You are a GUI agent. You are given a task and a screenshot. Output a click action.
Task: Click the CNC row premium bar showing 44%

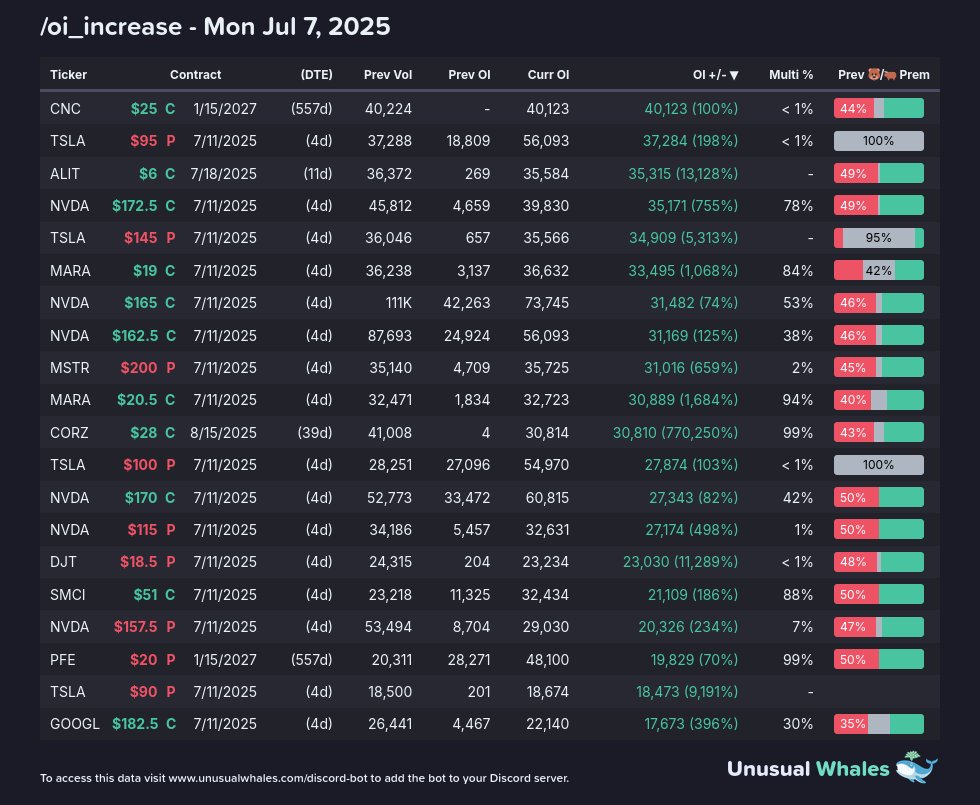(879, 108)
